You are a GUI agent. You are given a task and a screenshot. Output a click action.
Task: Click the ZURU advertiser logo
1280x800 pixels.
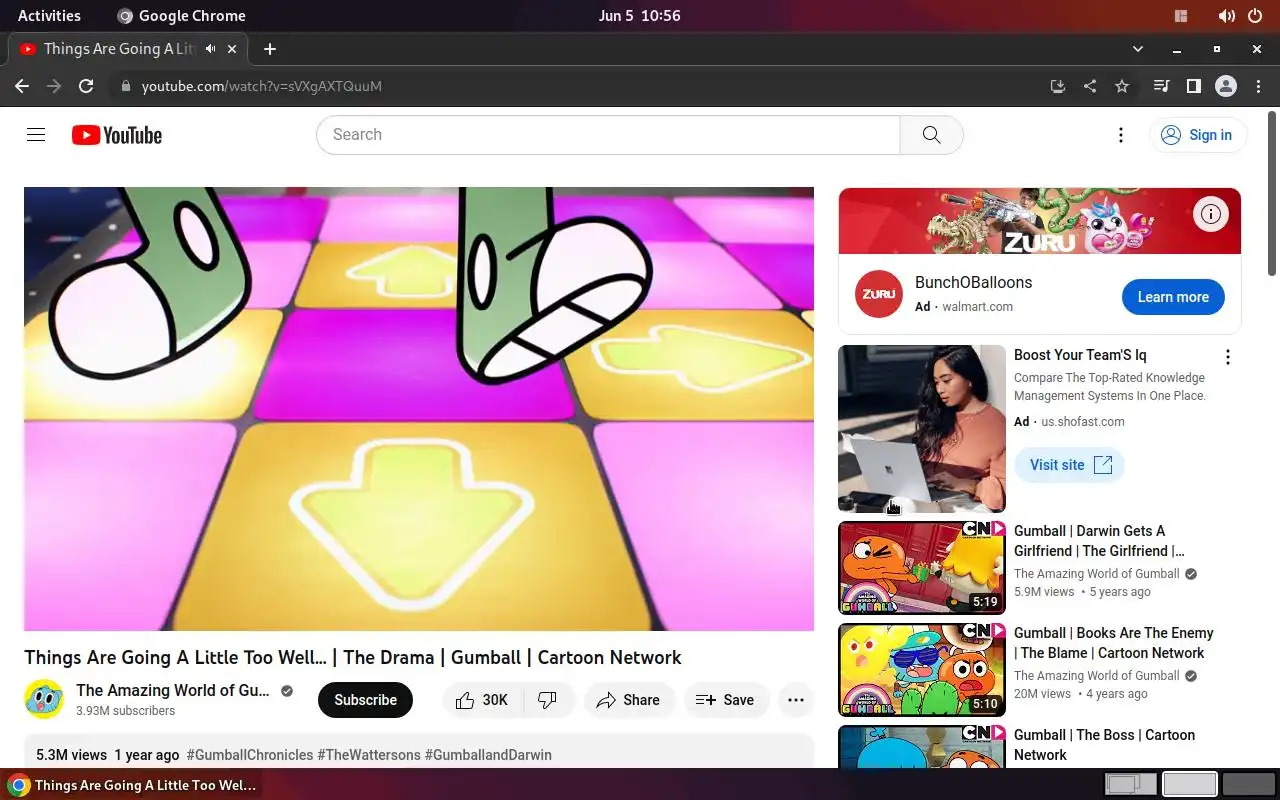tap(879, 294)
